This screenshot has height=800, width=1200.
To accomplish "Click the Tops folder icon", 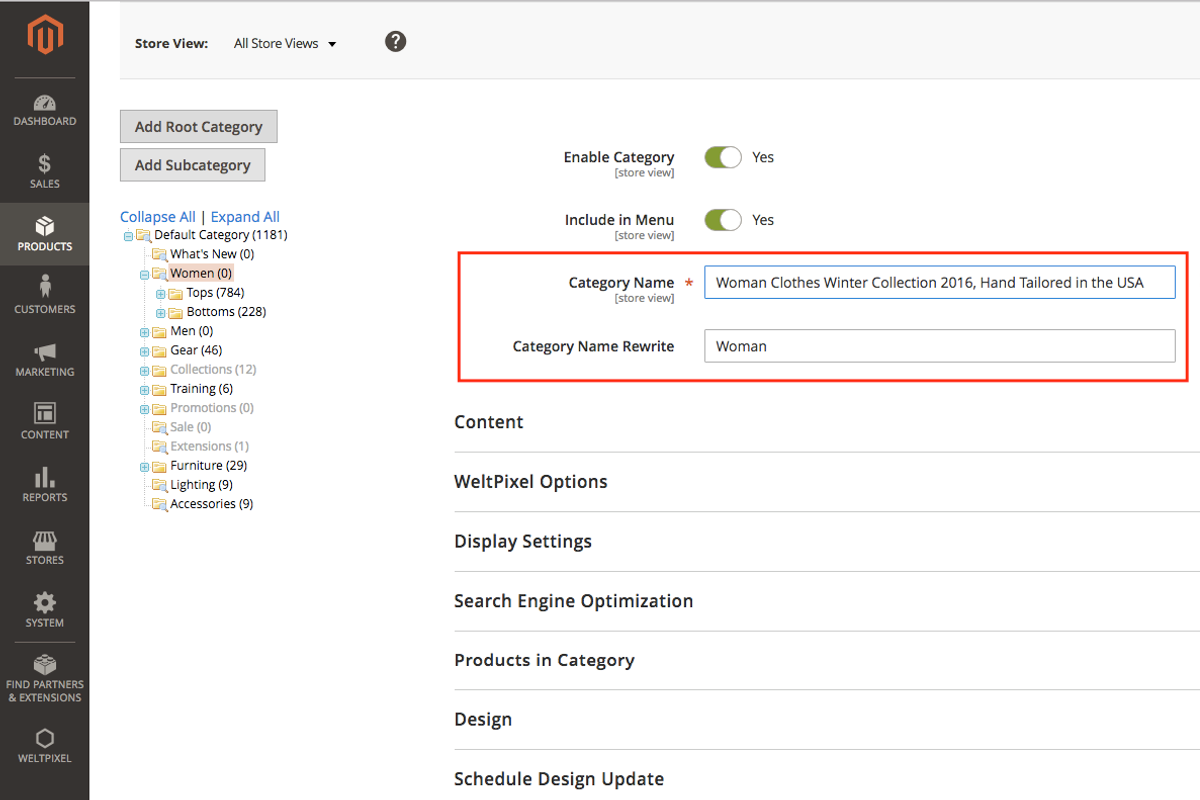I will [x=176, y=293].
